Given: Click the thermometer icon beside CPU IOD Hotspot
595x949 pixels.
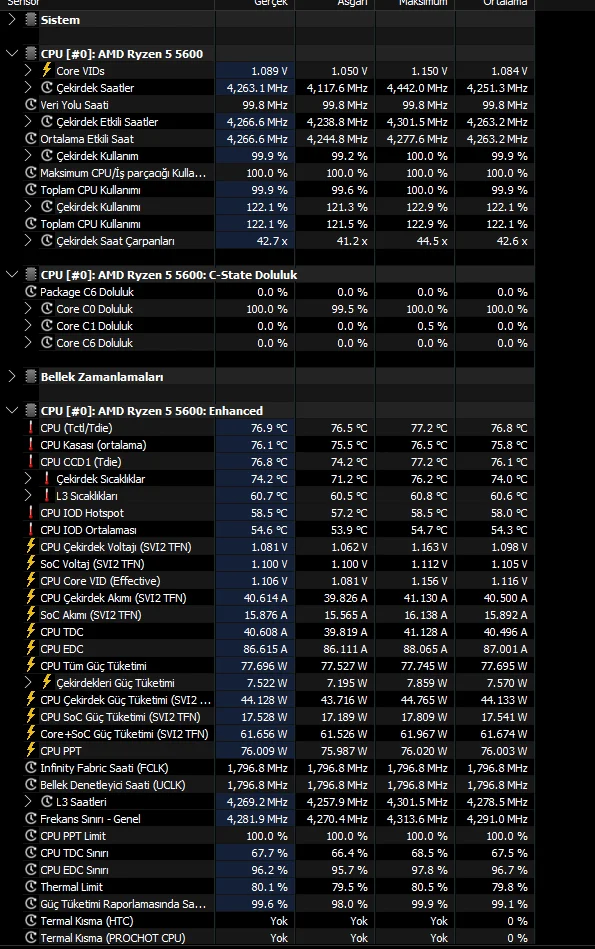Looking at the screenshot, I should (31, 512).
